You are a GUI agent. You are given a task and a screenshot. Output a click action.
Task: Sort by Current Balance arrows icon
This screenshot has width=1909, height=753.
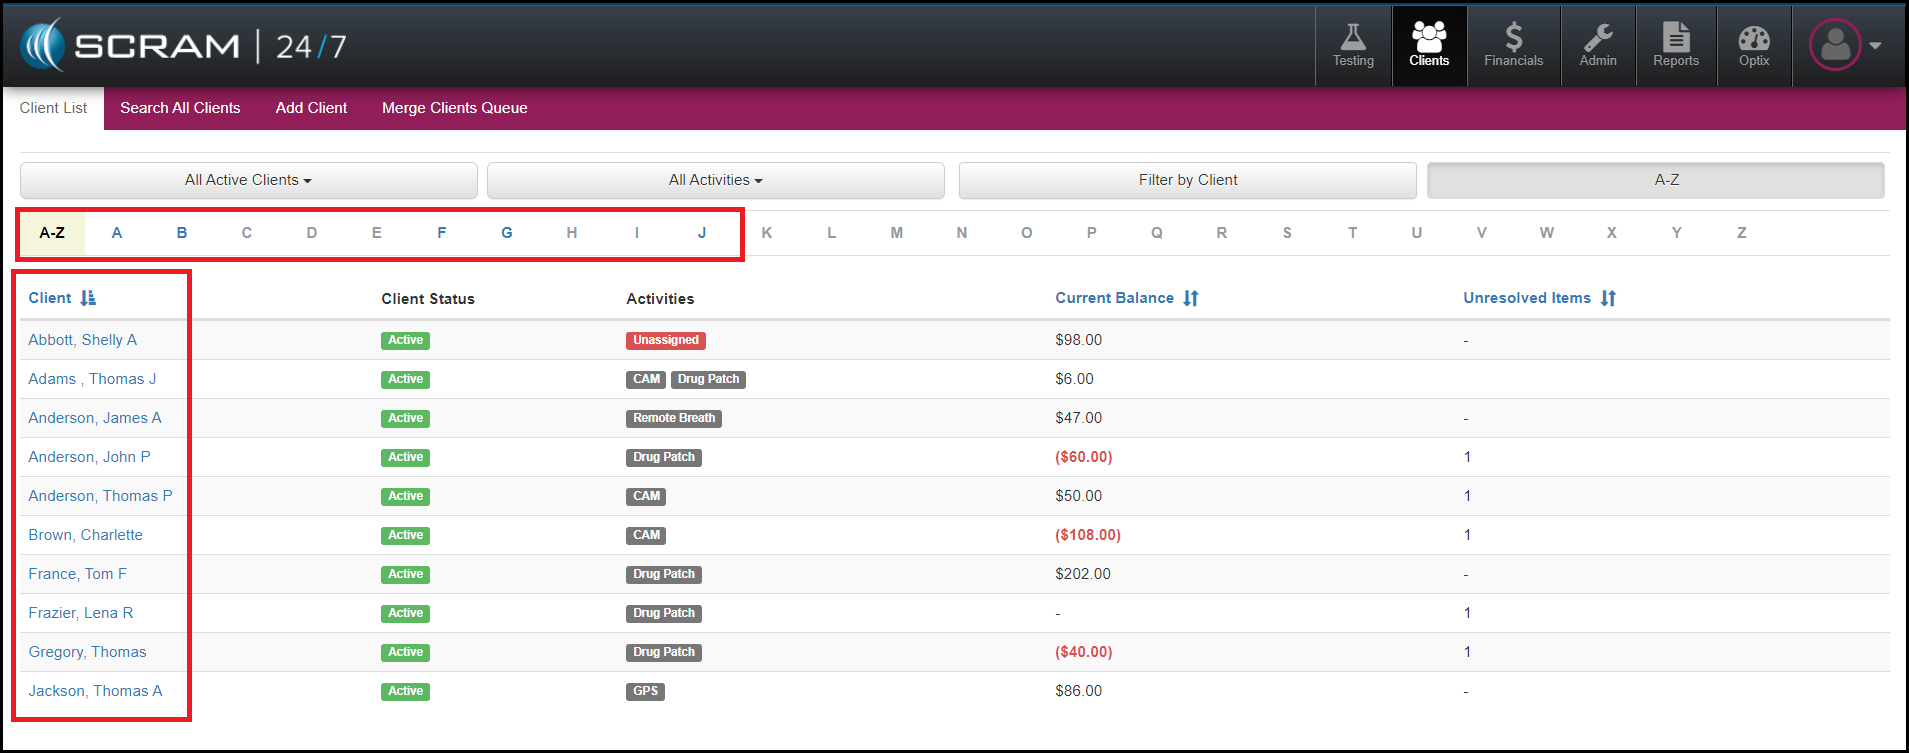1190,298
